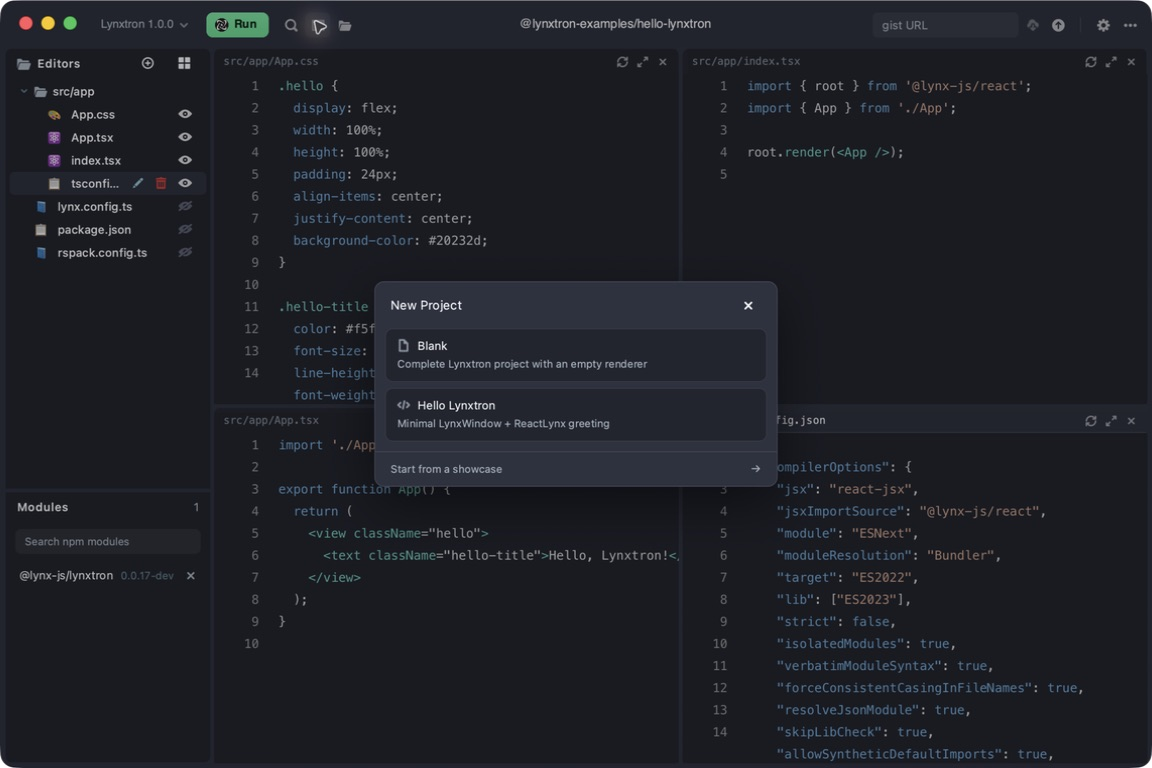Viewport: 1152px width, 768px height.
Task: Click the src/app/App.css pane title
Action: tap(271, 61)
